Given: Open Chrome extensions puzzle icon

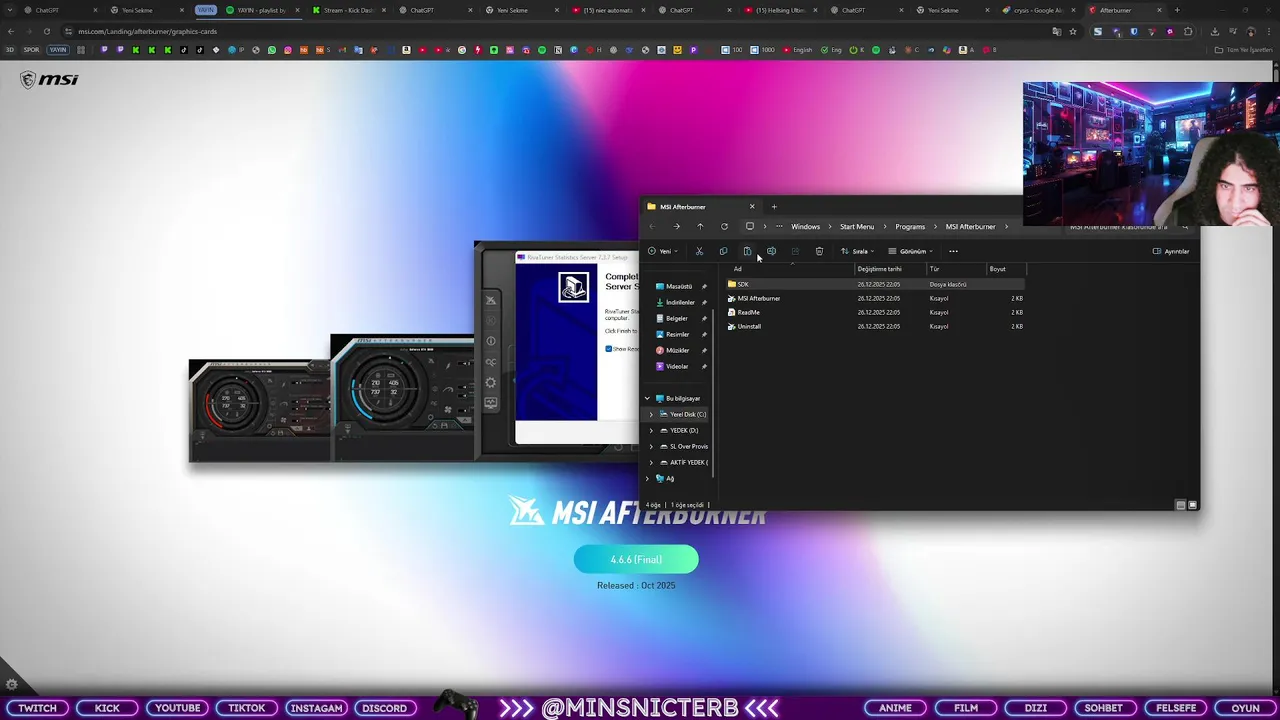Looking at the screenshot, I should click(1188, 31).
